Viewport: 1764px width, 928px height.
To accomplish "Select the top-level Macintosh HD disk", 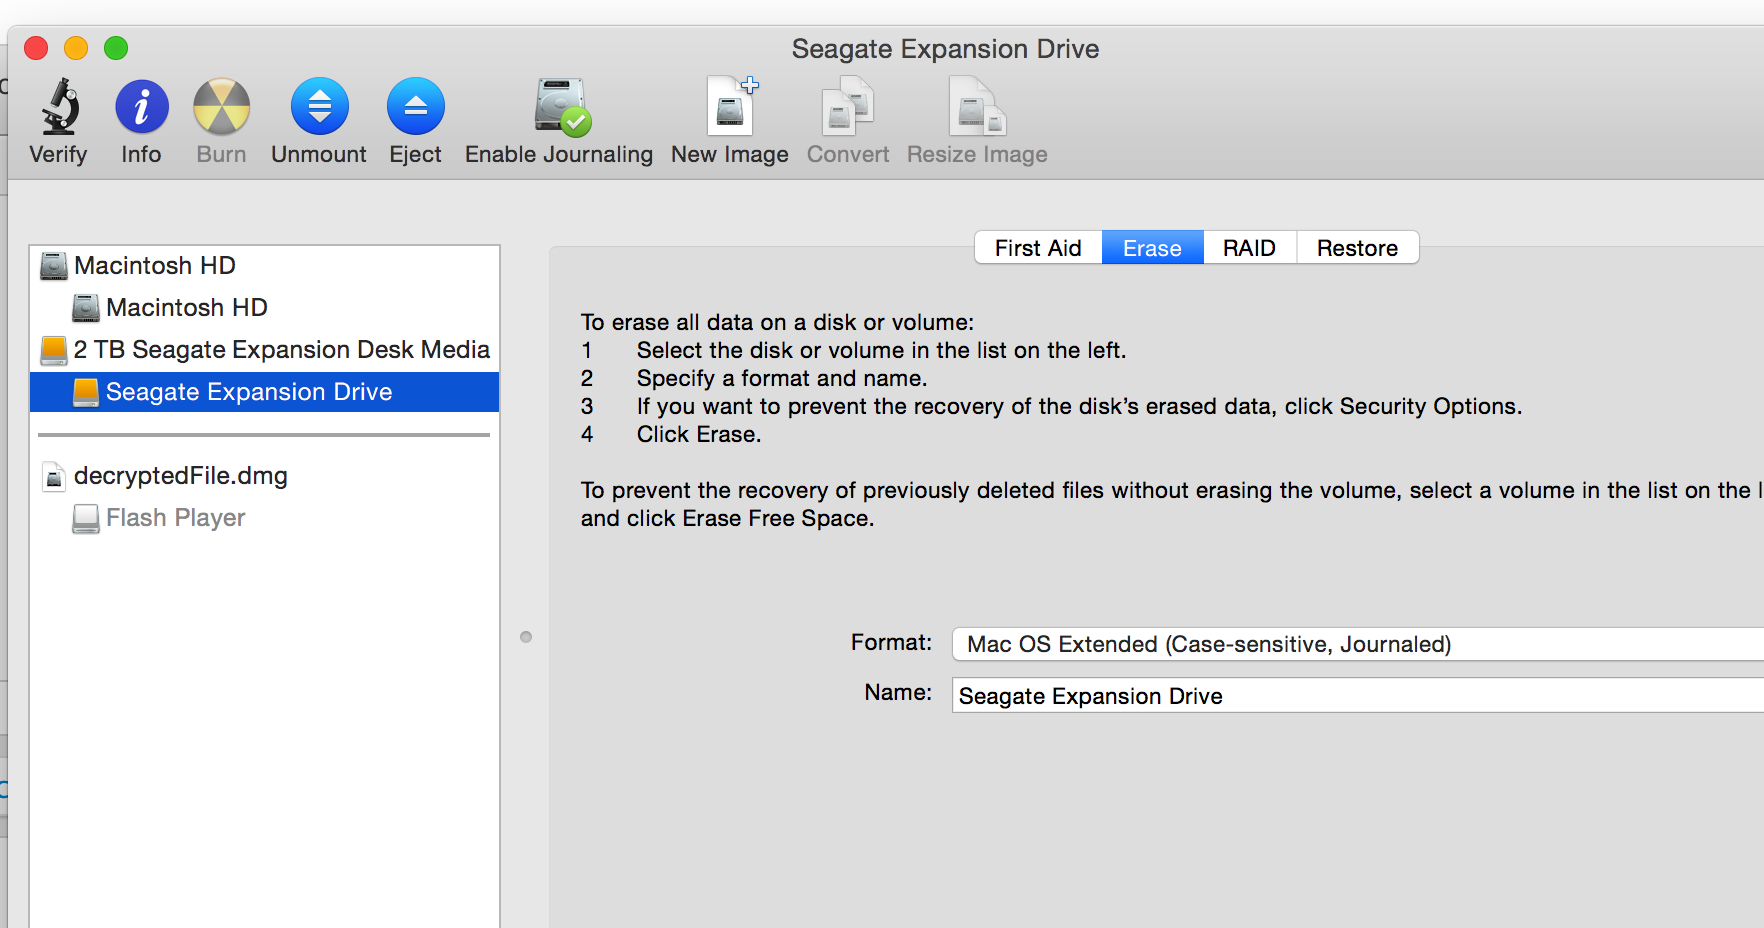I will (x=264, y=266).
